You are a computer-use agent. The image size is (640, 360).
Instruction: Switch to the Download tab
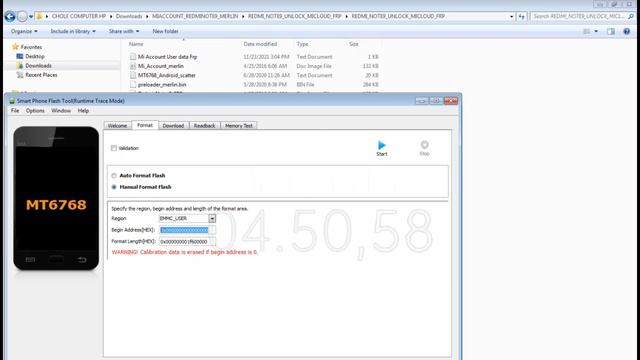(x=173, y=126)
